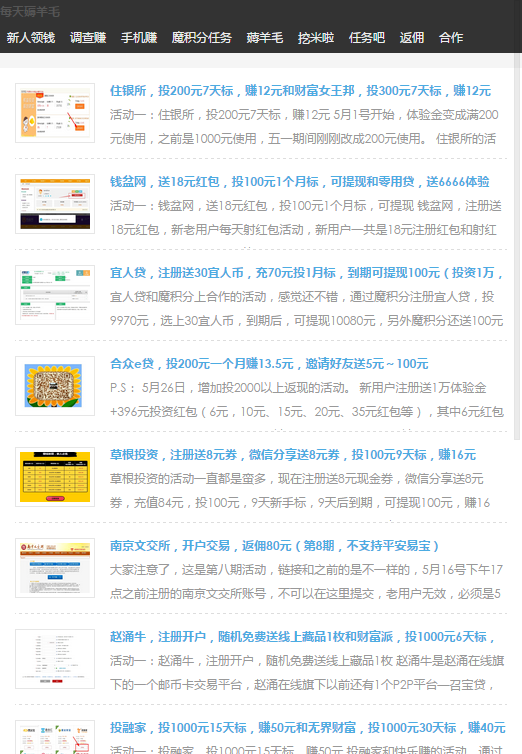
Task: Open the 返佣 nav item
Action: 412,38
